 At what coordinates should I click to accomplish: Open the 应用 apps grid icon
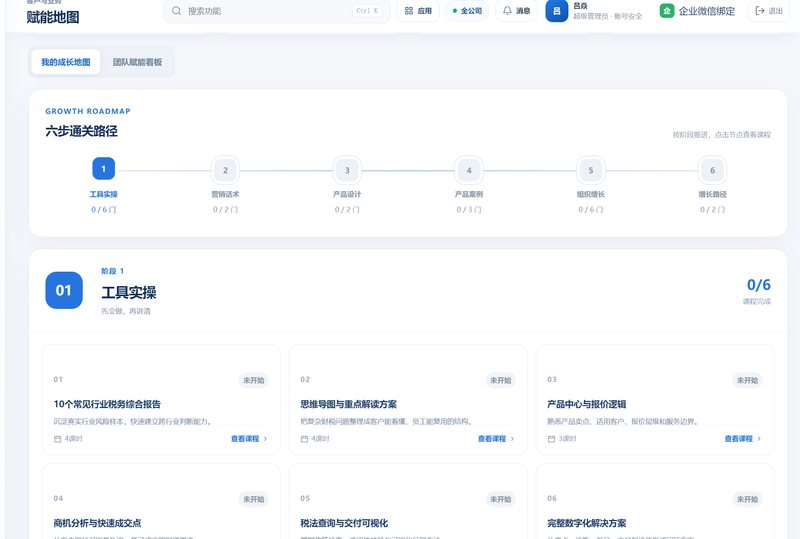409,11
